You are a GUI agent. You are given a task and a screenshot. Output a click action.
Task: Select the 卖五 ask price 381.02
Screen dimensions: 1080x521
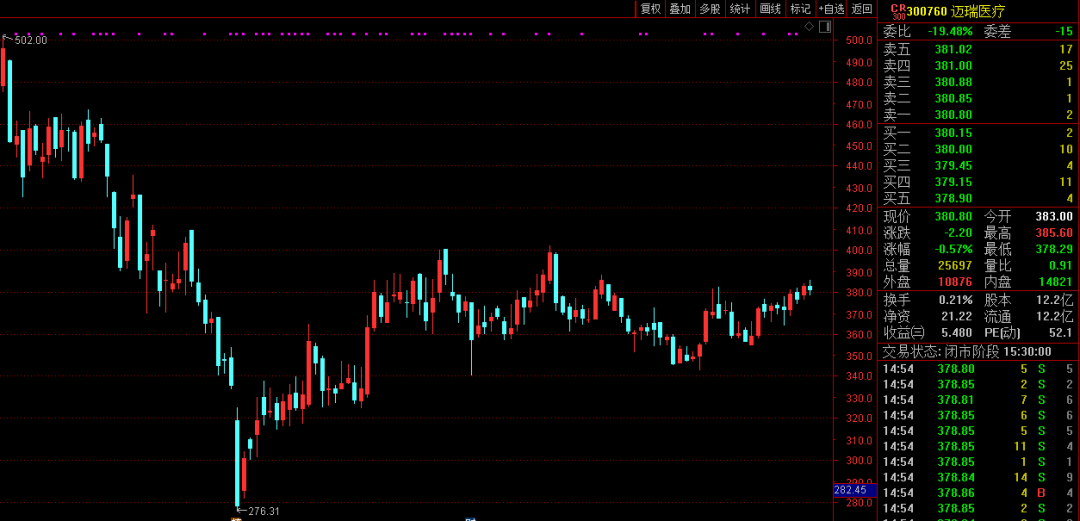coord(952,49)
